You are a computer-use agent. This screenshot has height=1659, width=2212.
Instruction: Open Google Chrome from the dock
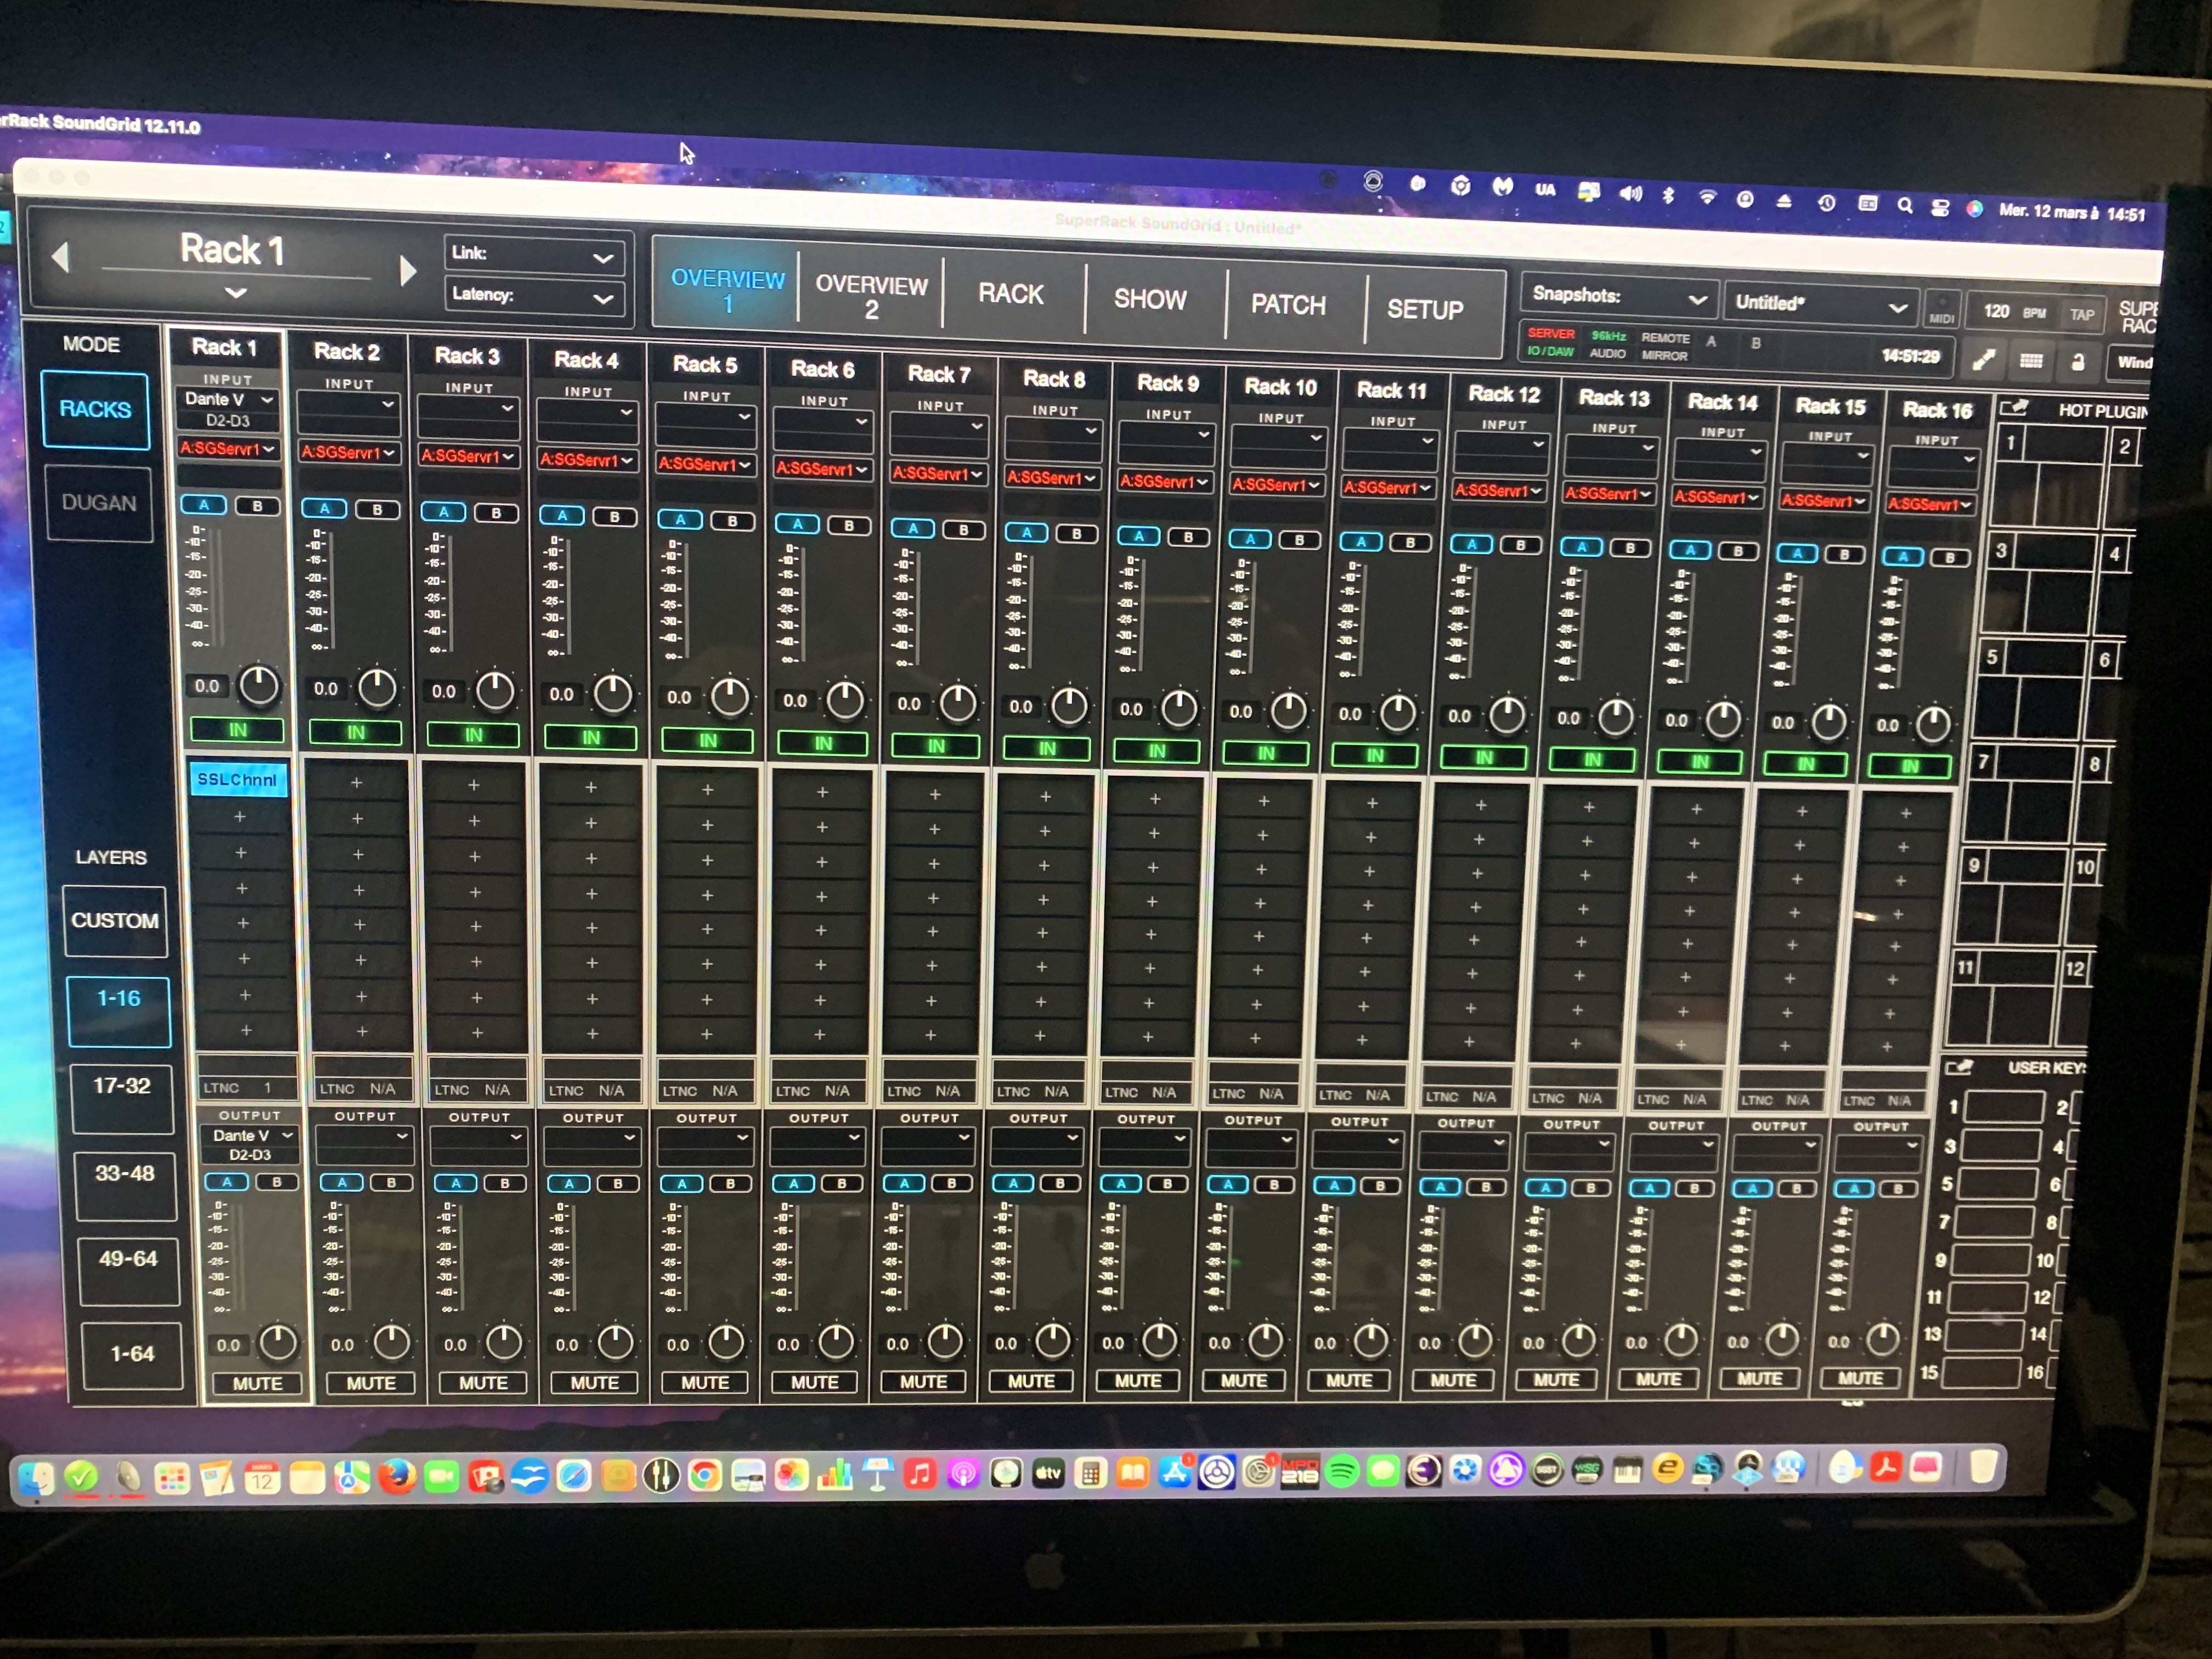point(704,1475)
